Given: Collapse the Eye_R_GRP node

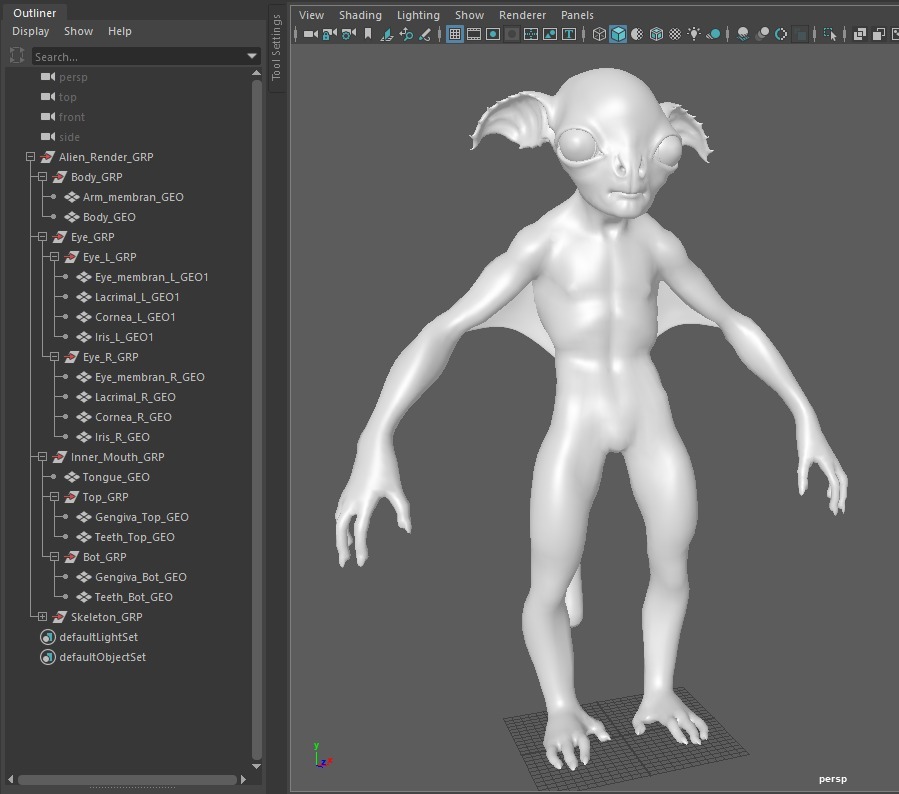Looking at the screenshot, I should (54, 357).
